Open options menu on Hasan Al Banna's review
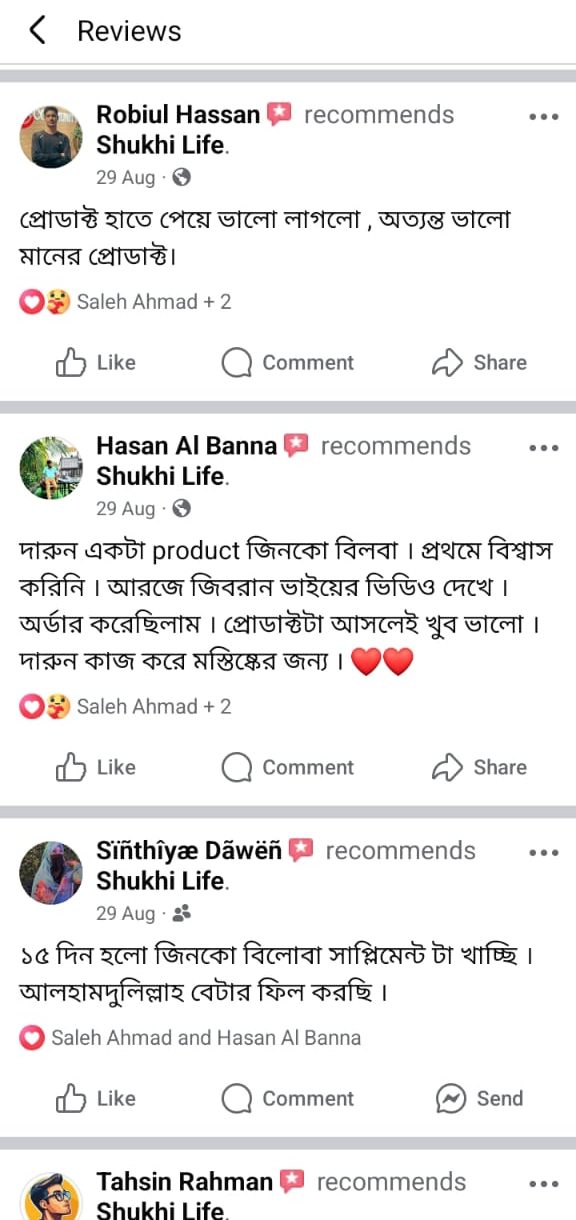576x1220 pixels. [543, 447]
